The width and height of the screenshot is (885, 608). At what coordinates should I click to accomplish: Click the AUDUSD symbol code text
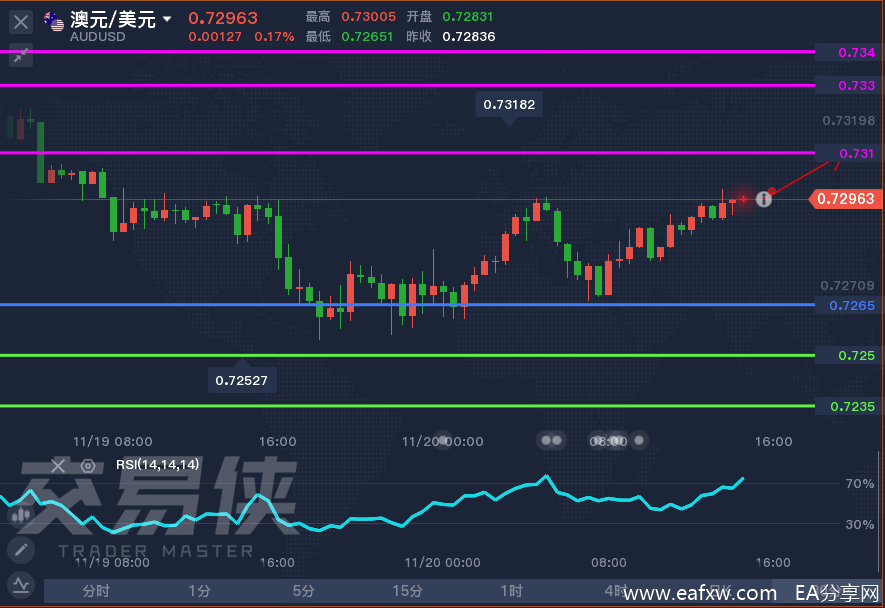click(x=98, y=37)
